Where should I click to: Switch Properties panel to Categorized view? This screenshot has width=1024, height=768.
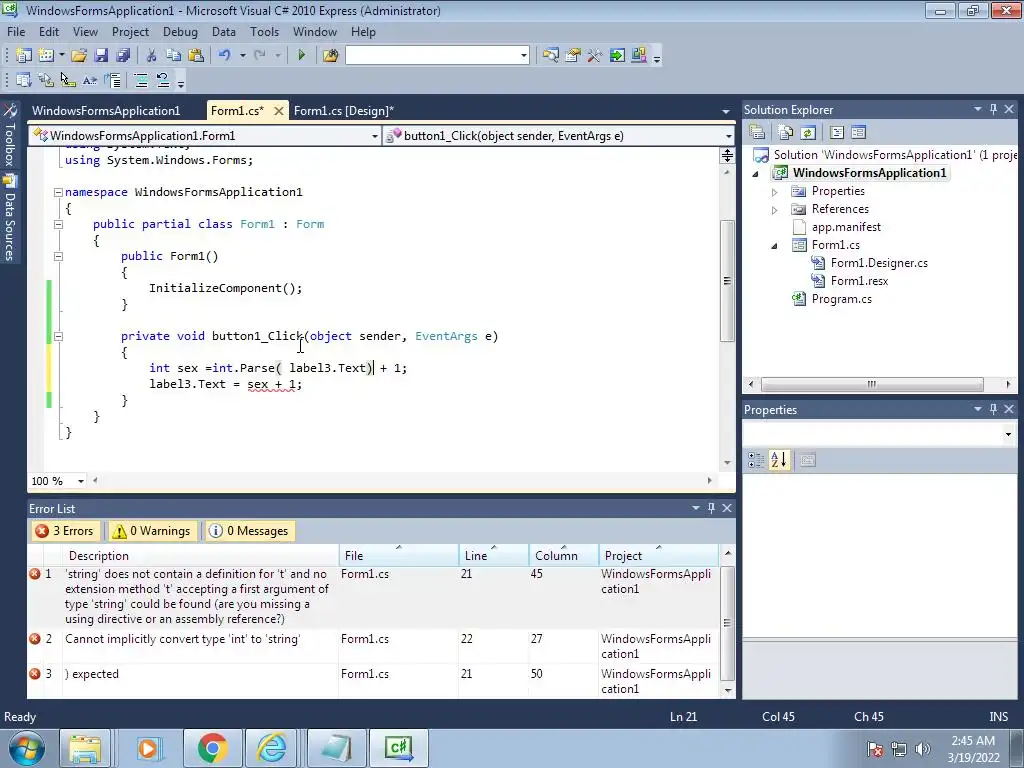[756, 460]
